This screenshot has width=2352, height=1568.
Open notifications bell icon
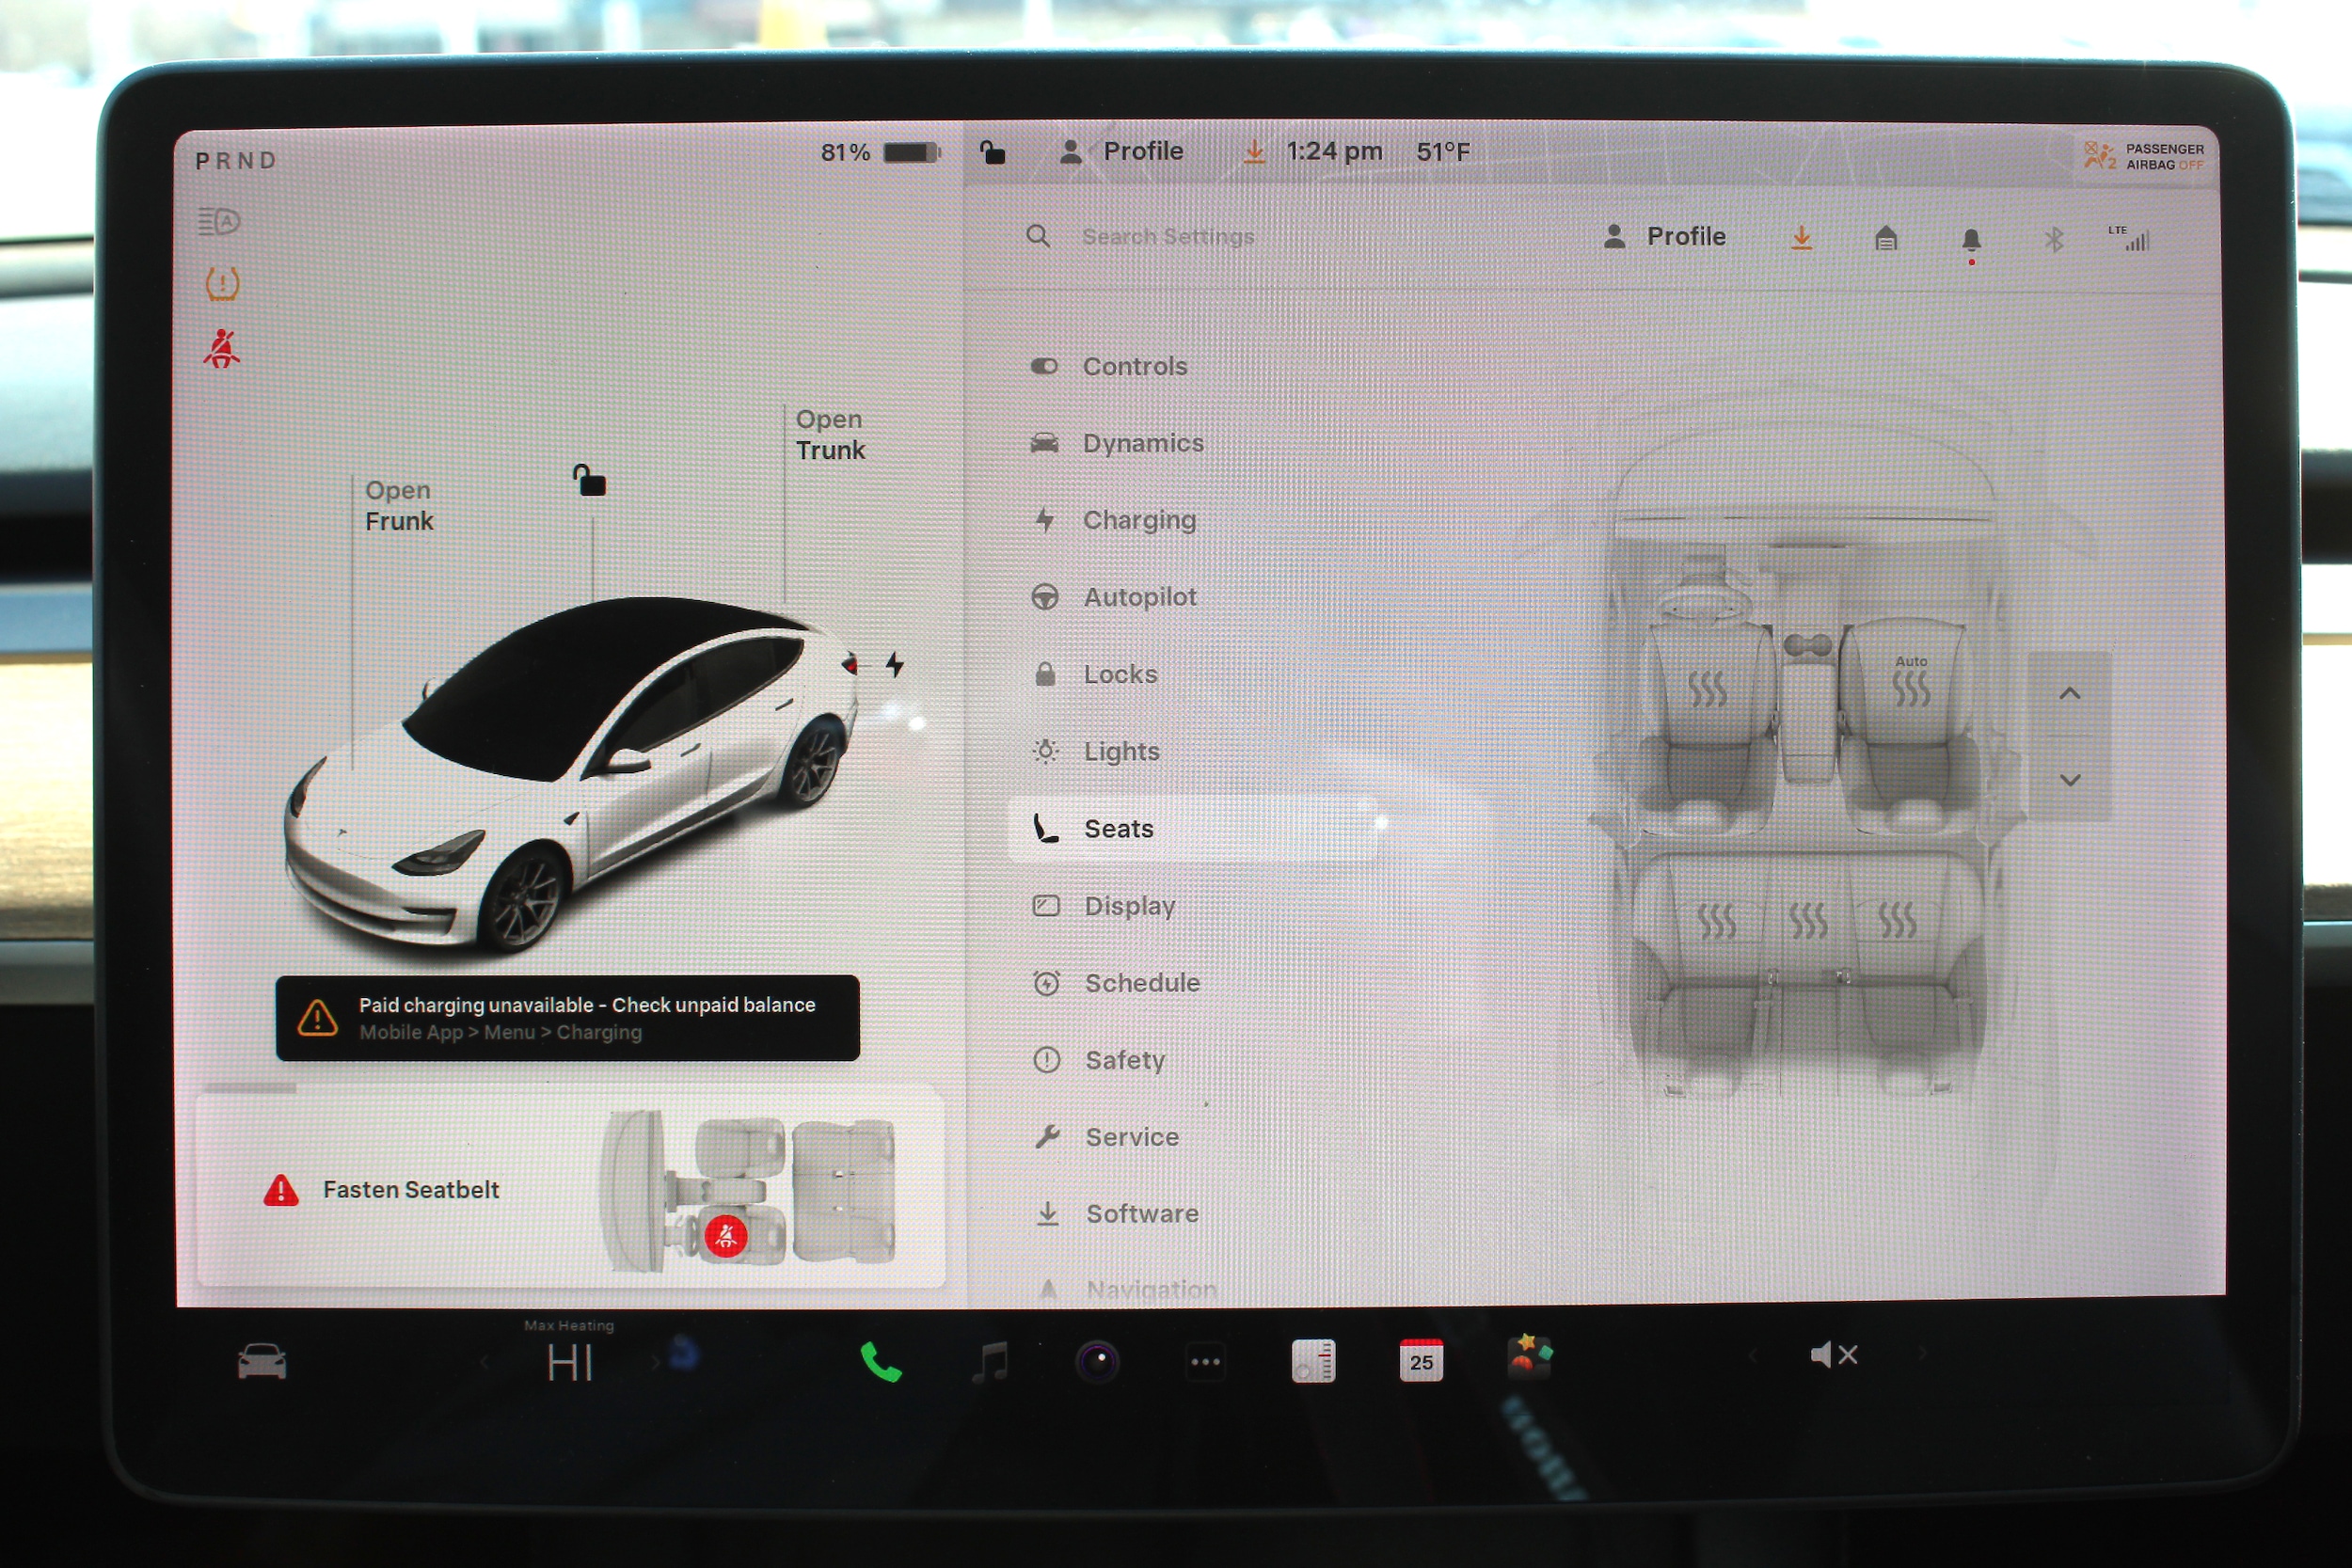(1970, 240)
